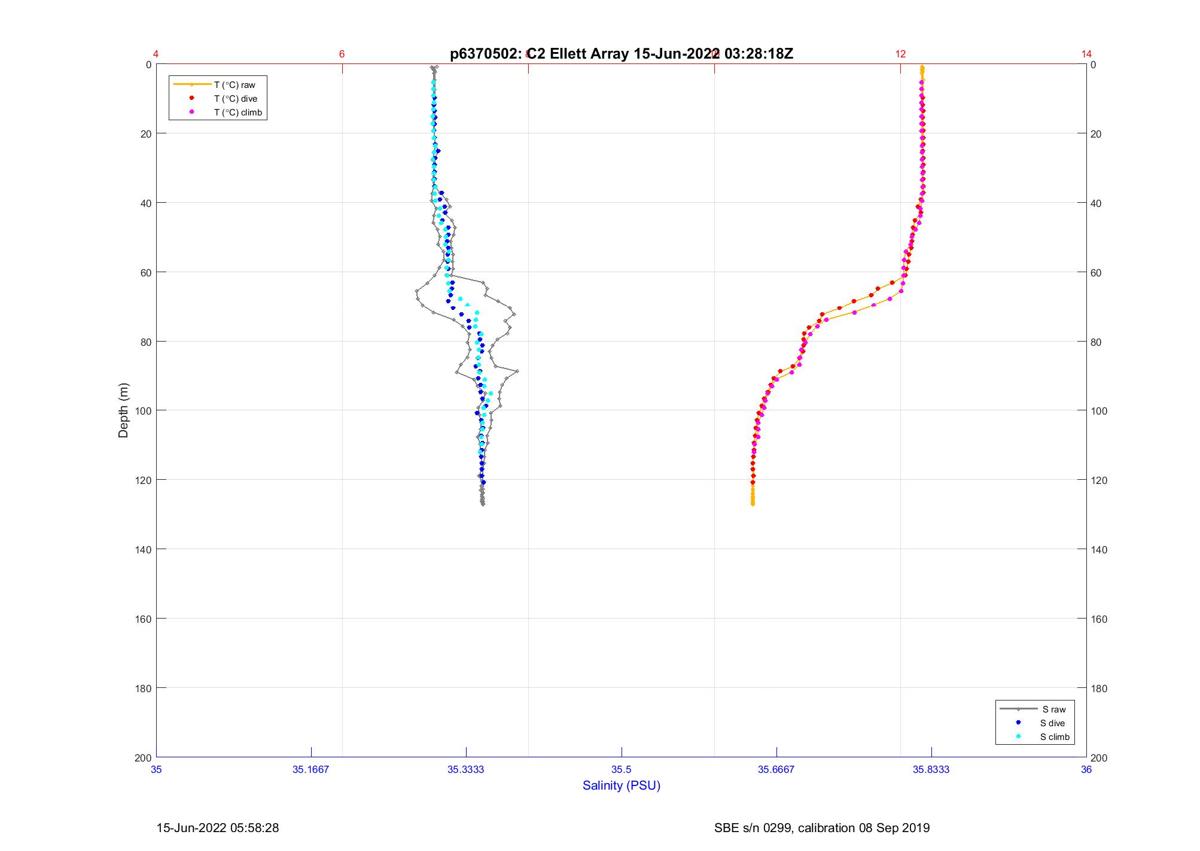Click the right depth axis tick 160

click(1100, 619)
